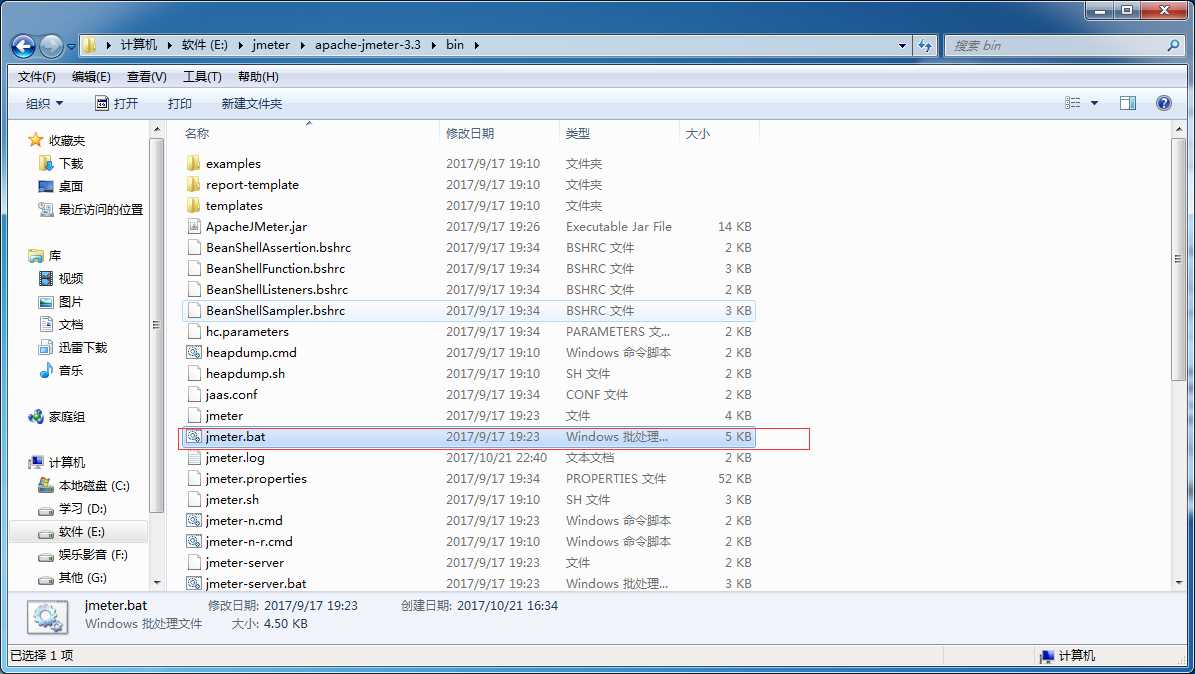Select the report-template folder icon
The height and width of the screenshot is (674, 1195).
click(x=194, y=185)
